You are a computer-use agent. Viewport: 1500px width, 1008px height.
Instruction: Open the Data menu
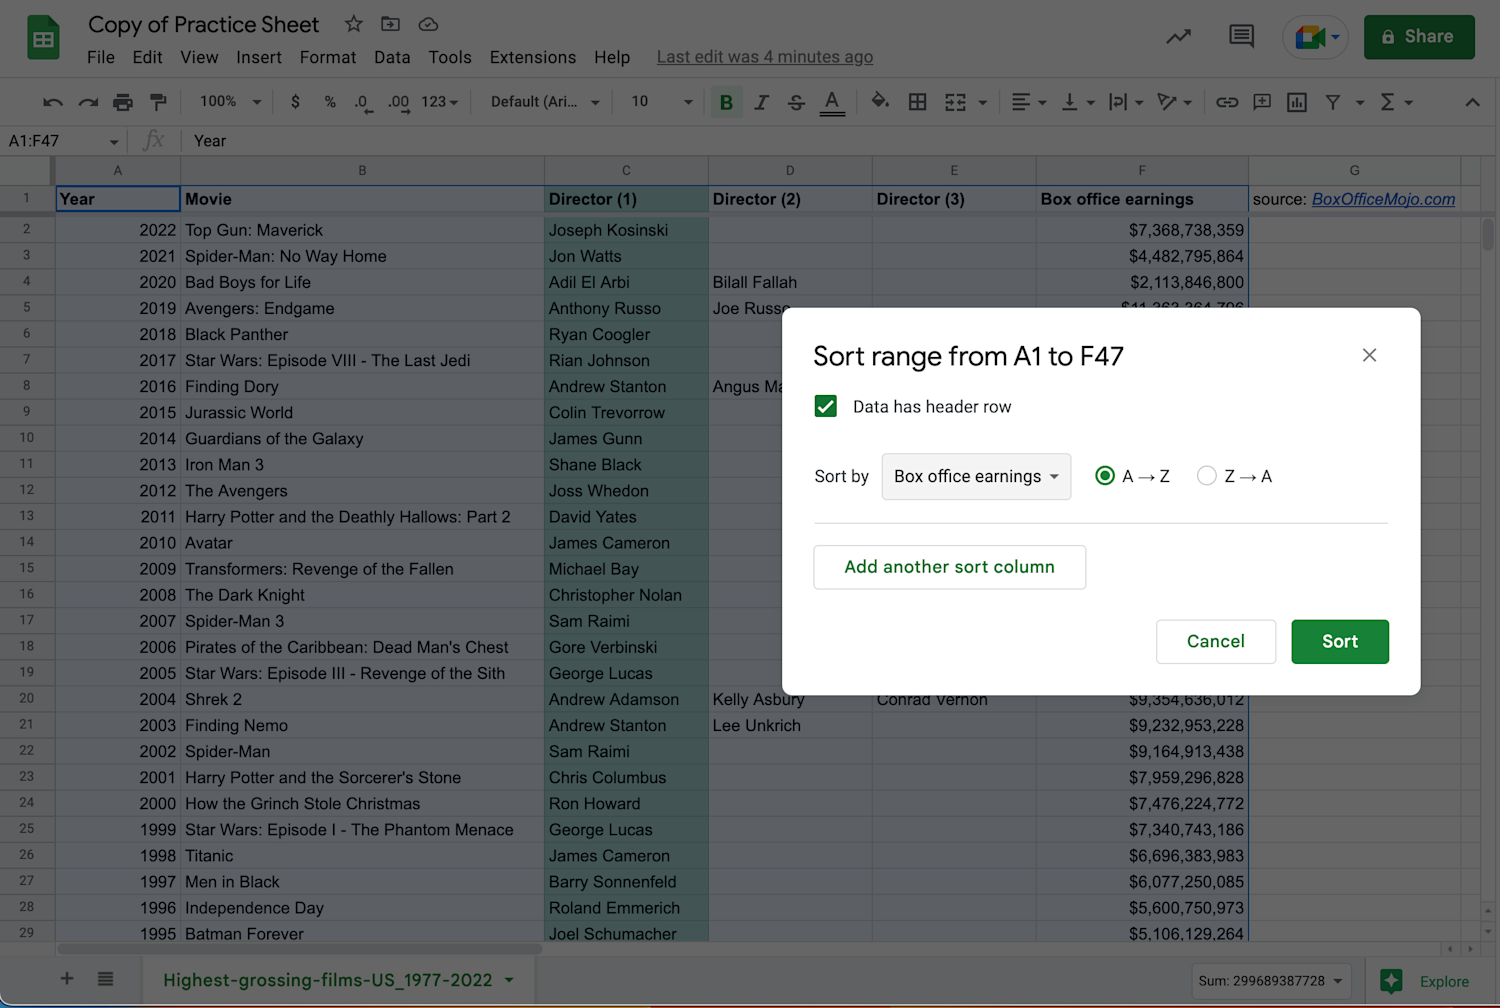pyautogui.click(x=392, y=57)
